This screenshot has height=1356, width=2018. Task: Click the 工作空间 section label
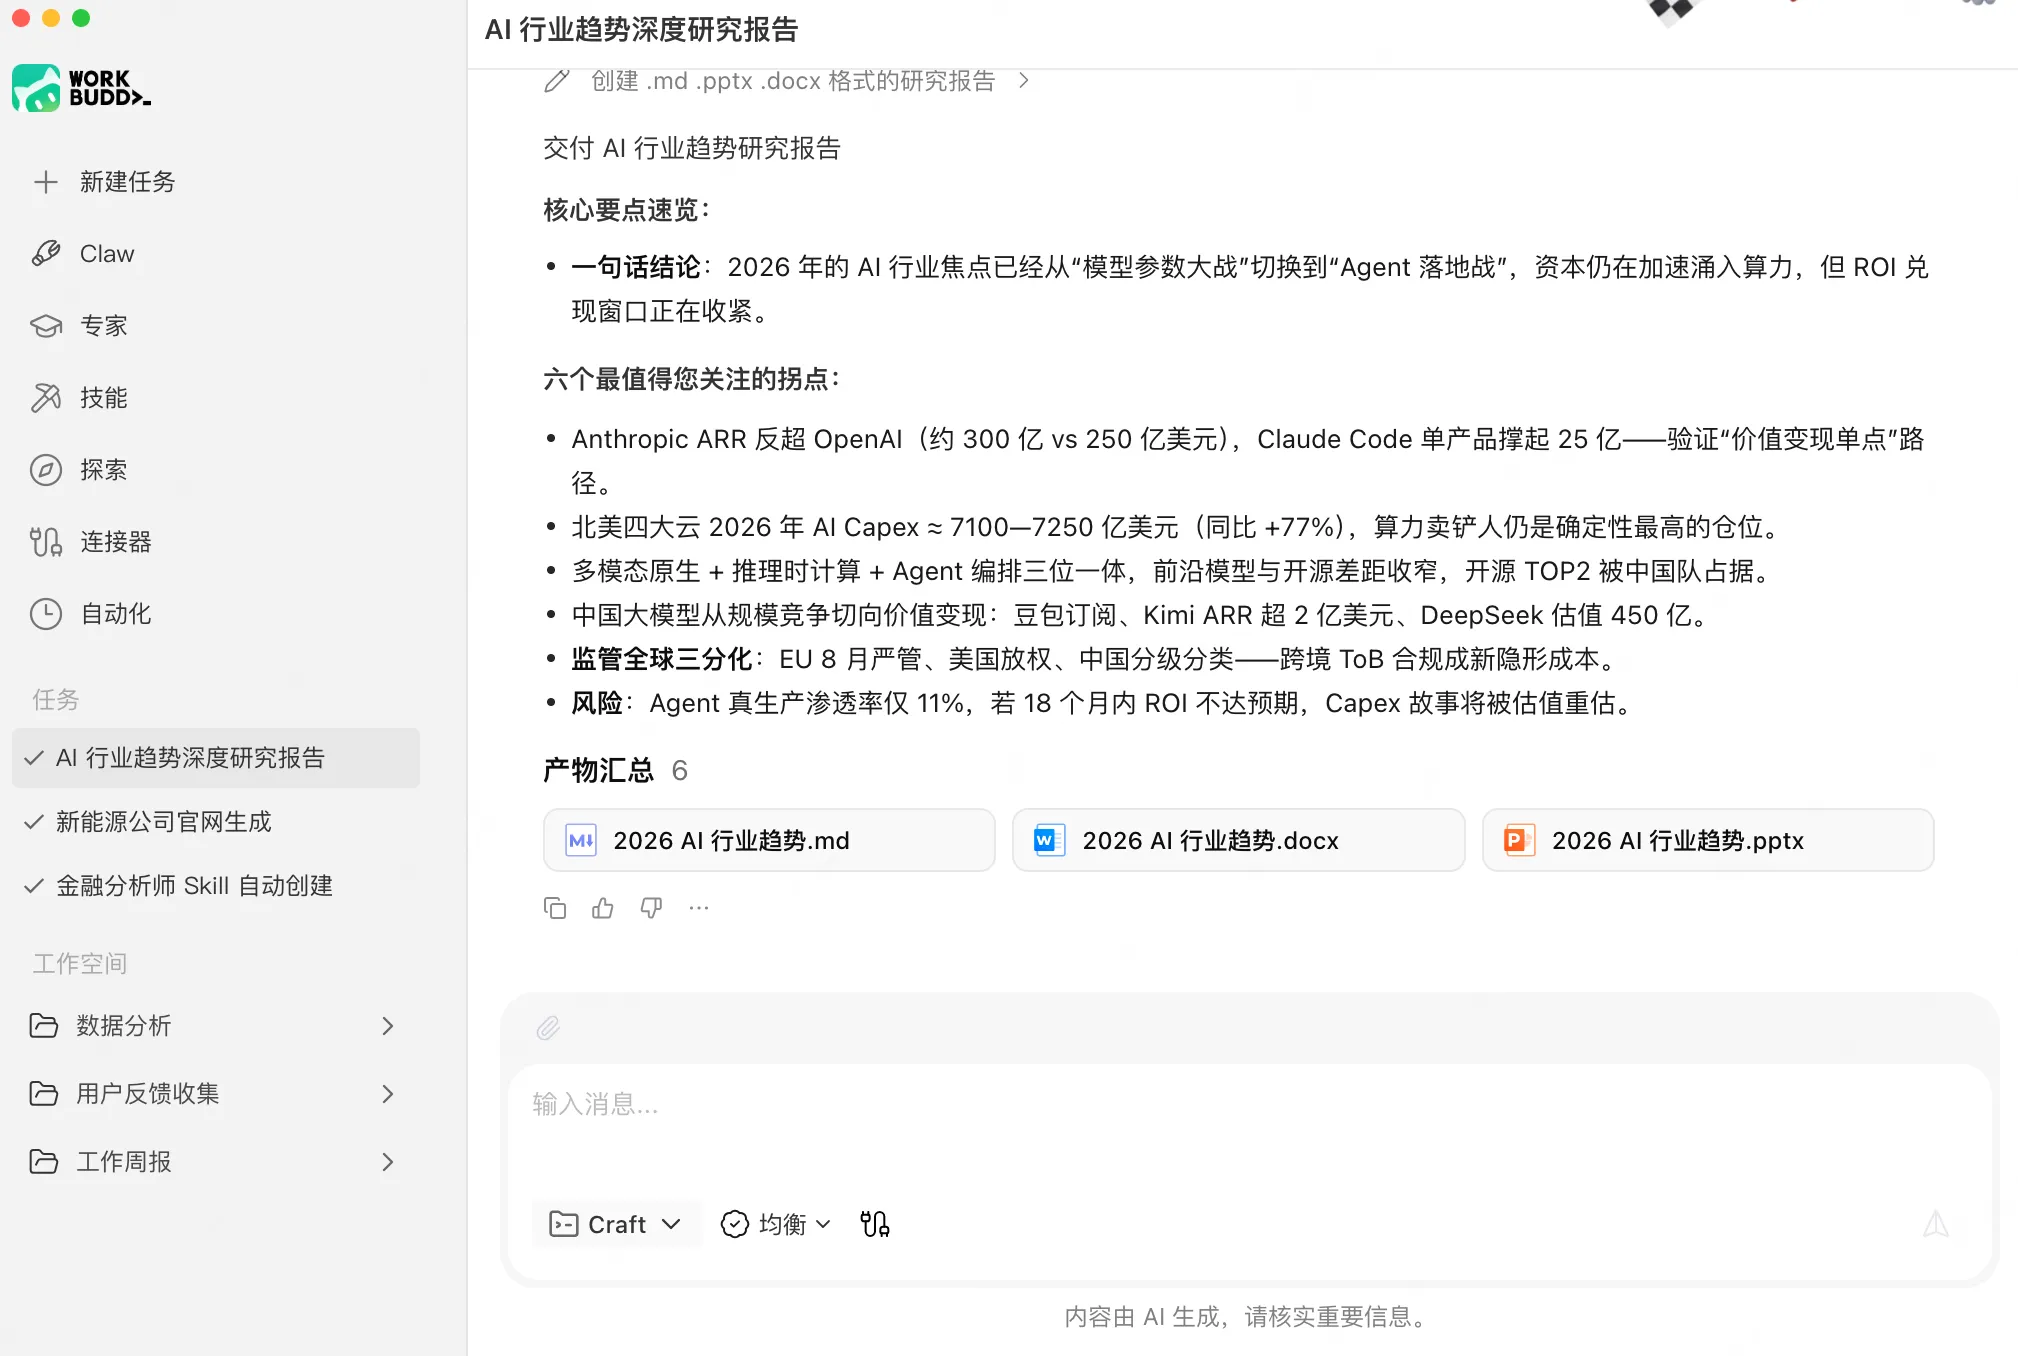(80, 964)
